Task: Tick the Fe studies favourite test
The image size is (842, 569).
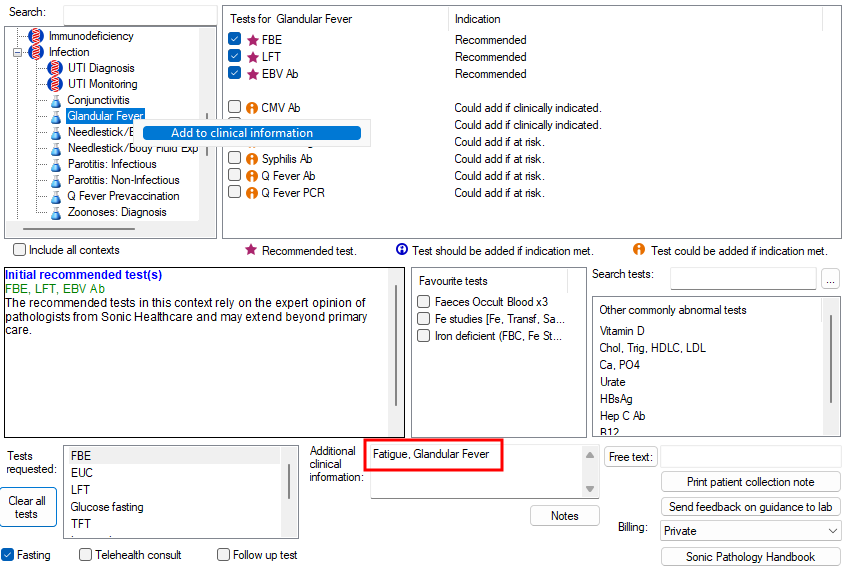Action: [x=424, y=319]
